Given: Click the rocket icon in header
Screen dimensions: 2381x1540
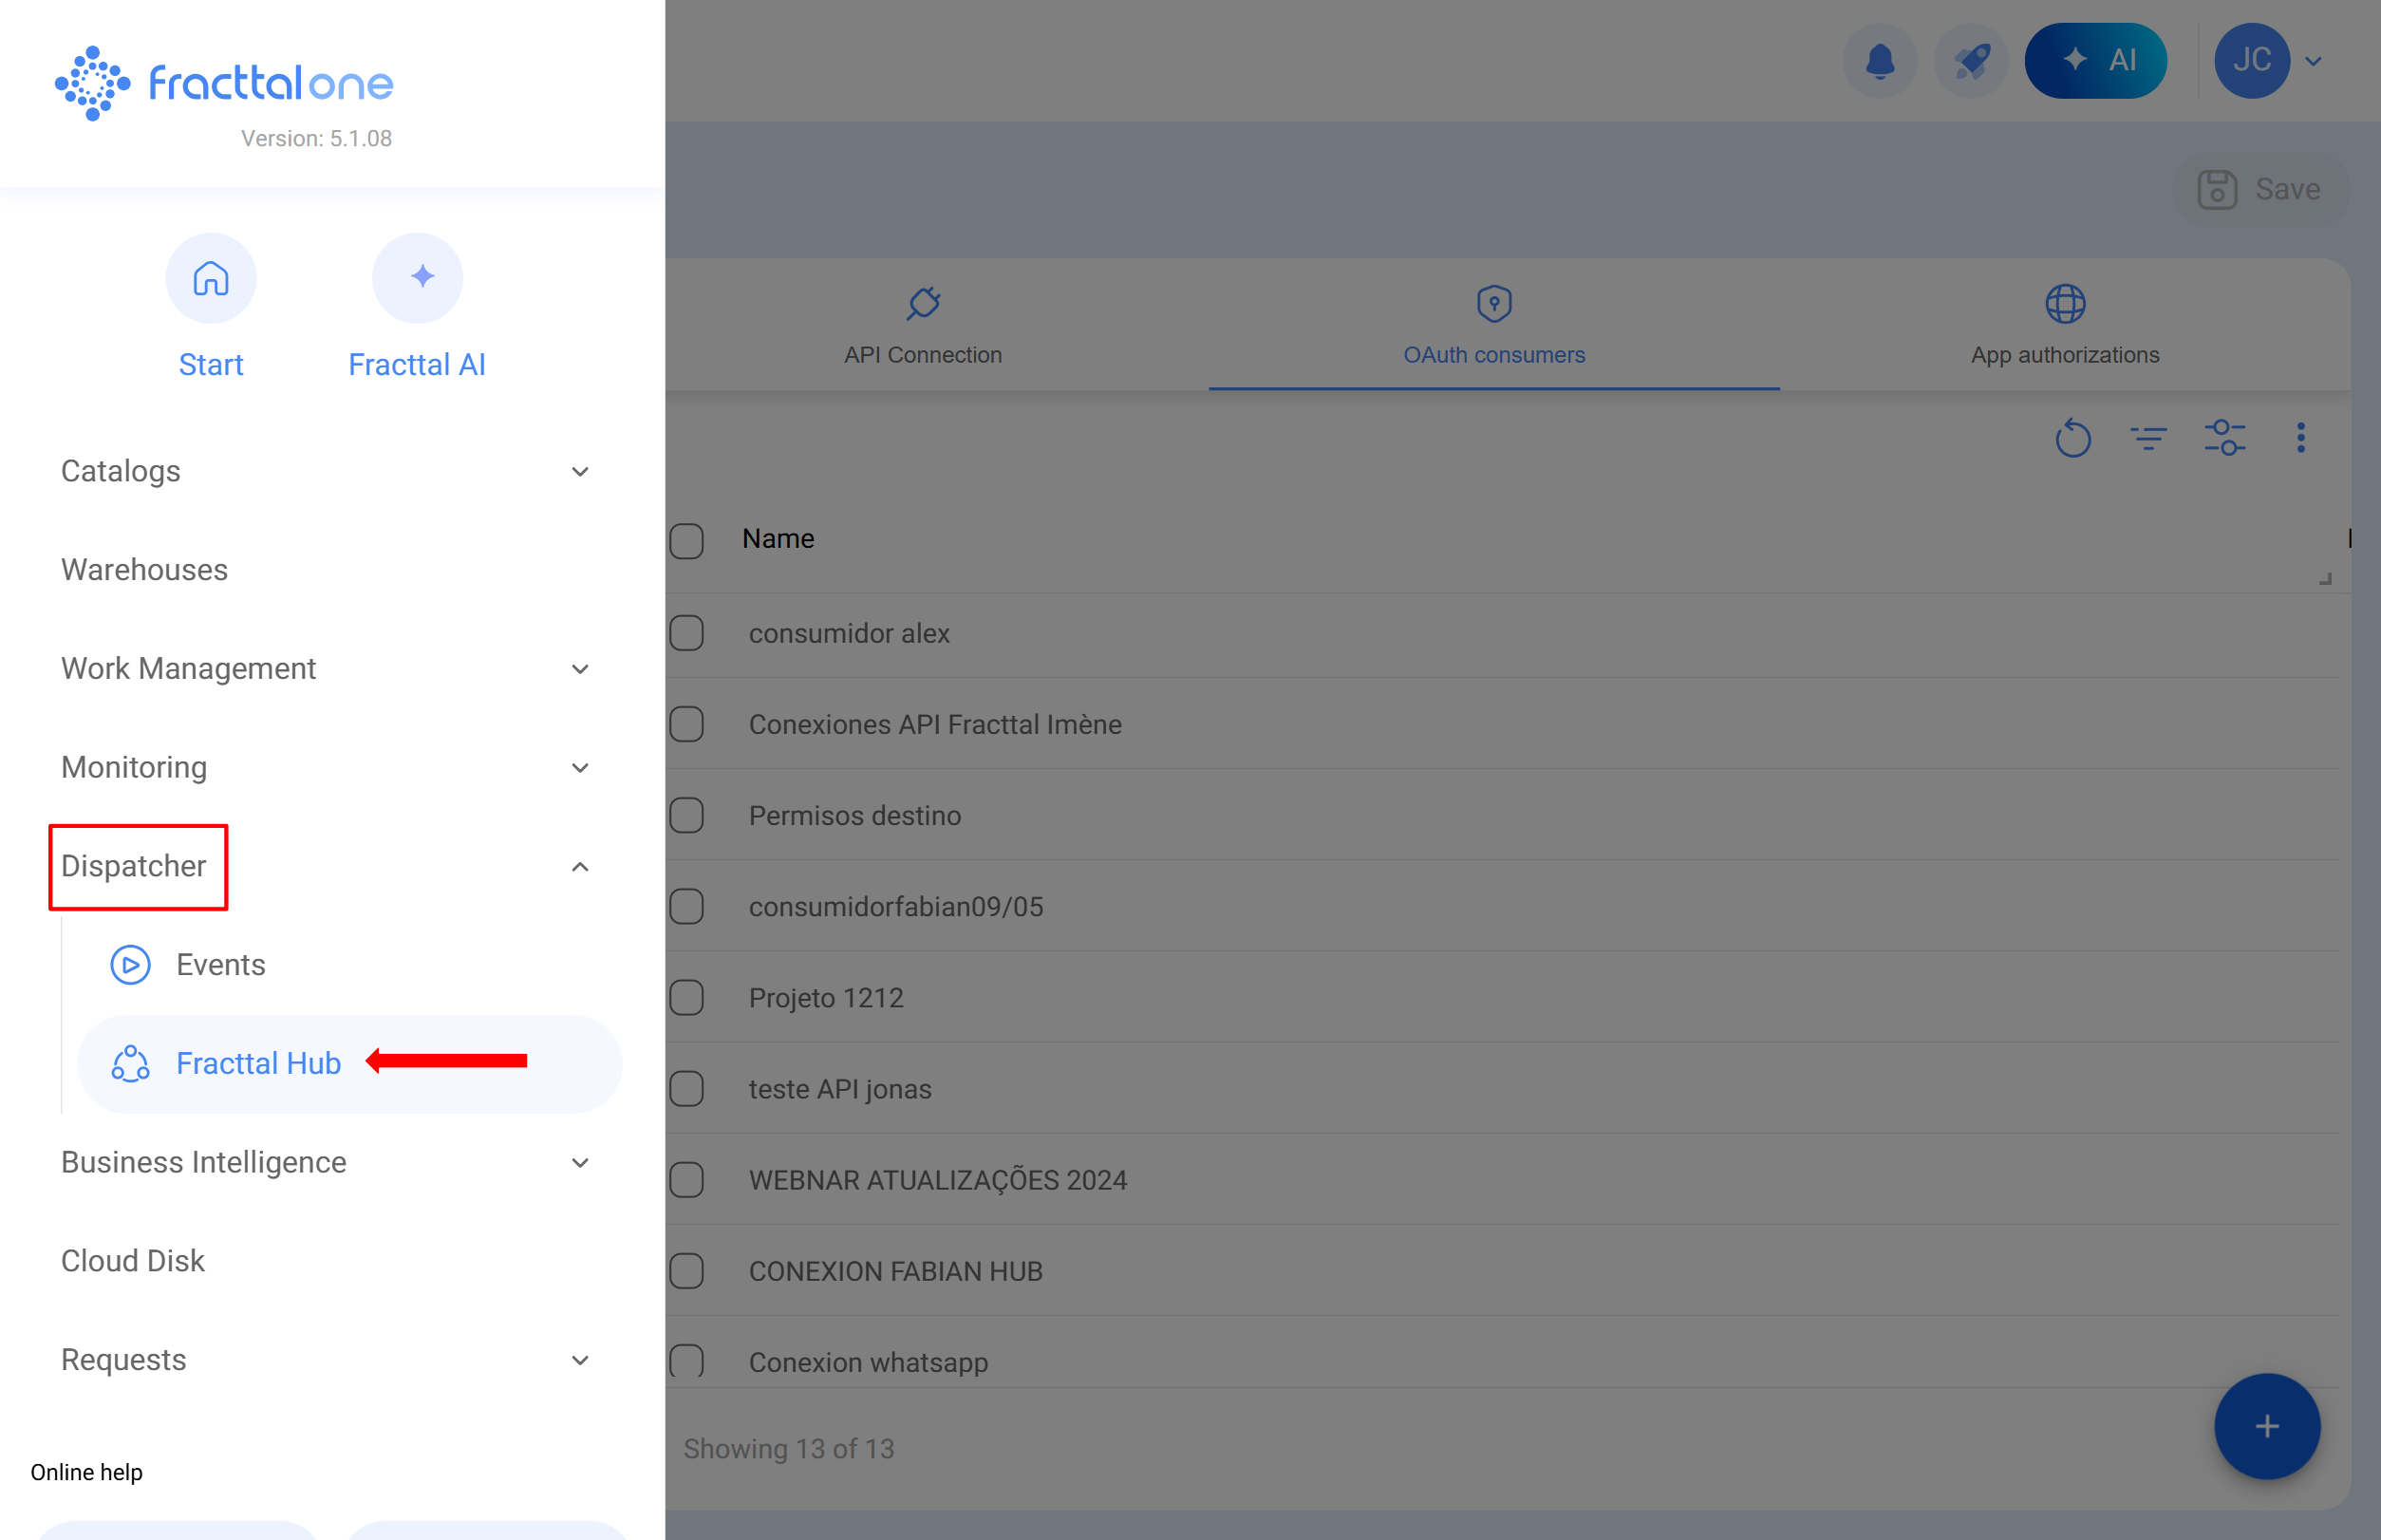Looking at the screenshot, I should pyautogui.click(x=1970, y=61).
